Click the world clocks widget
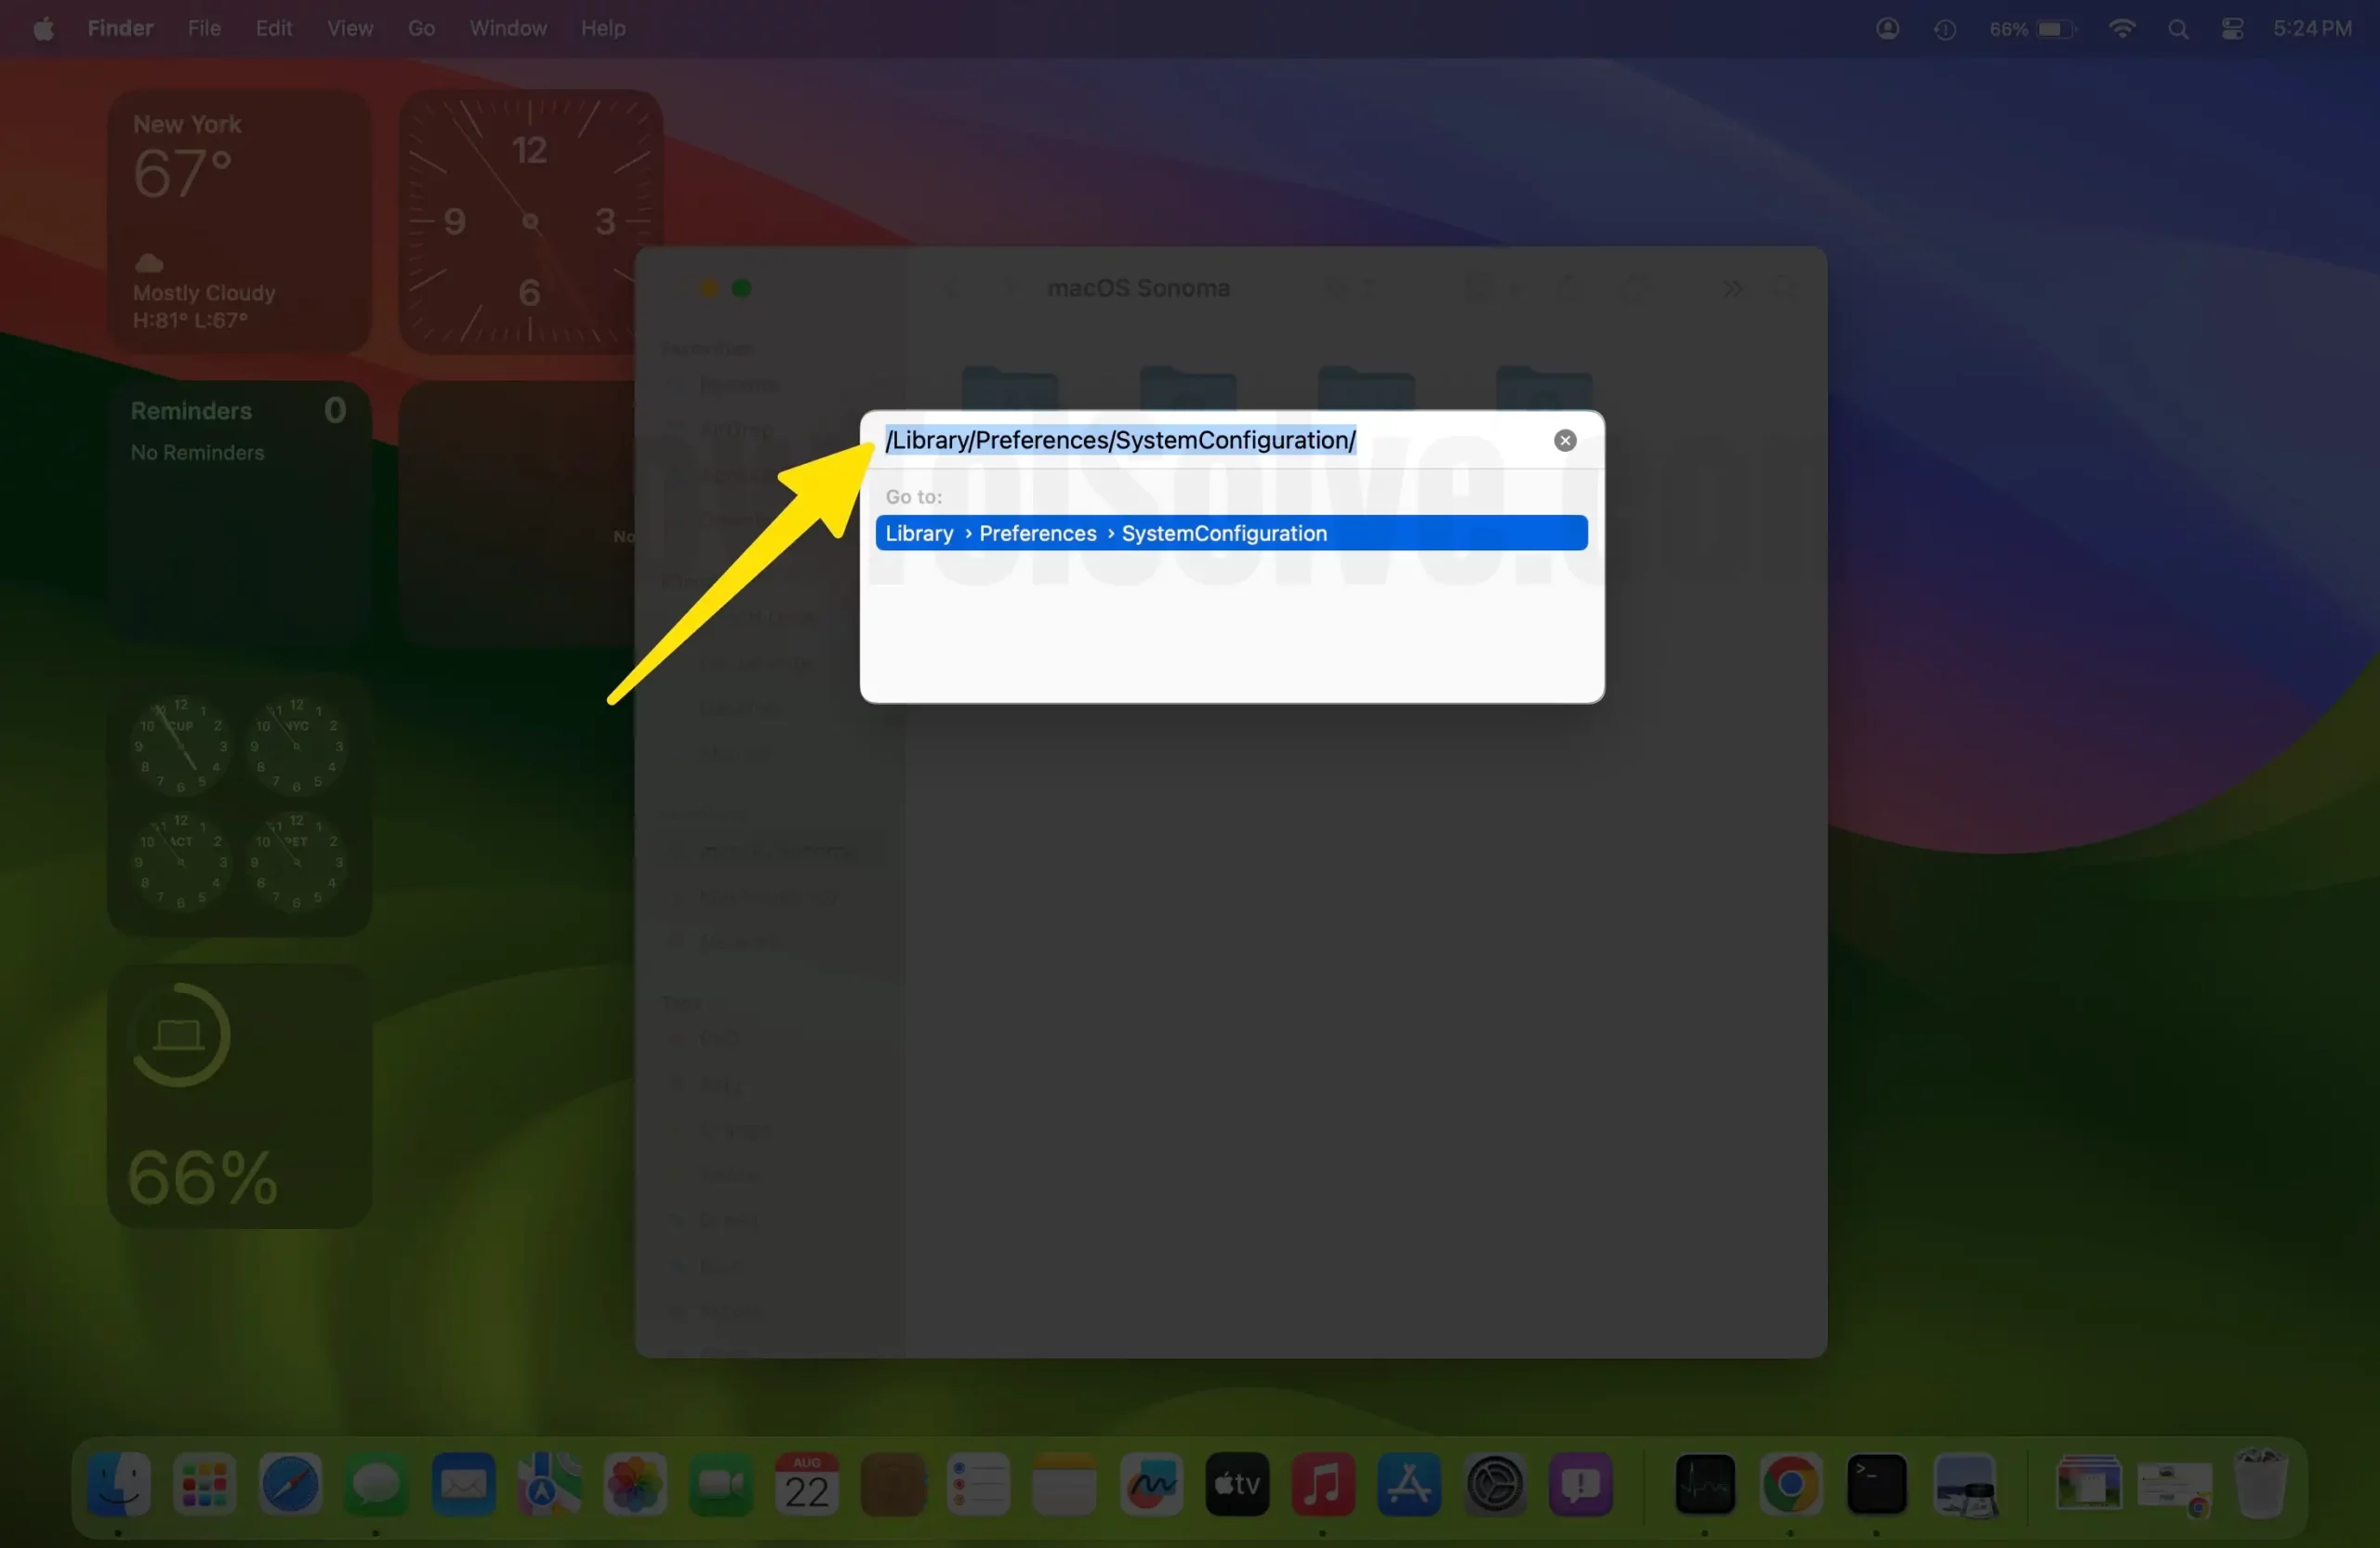This screenshot has width=2380, height=1548. point(239,804)
